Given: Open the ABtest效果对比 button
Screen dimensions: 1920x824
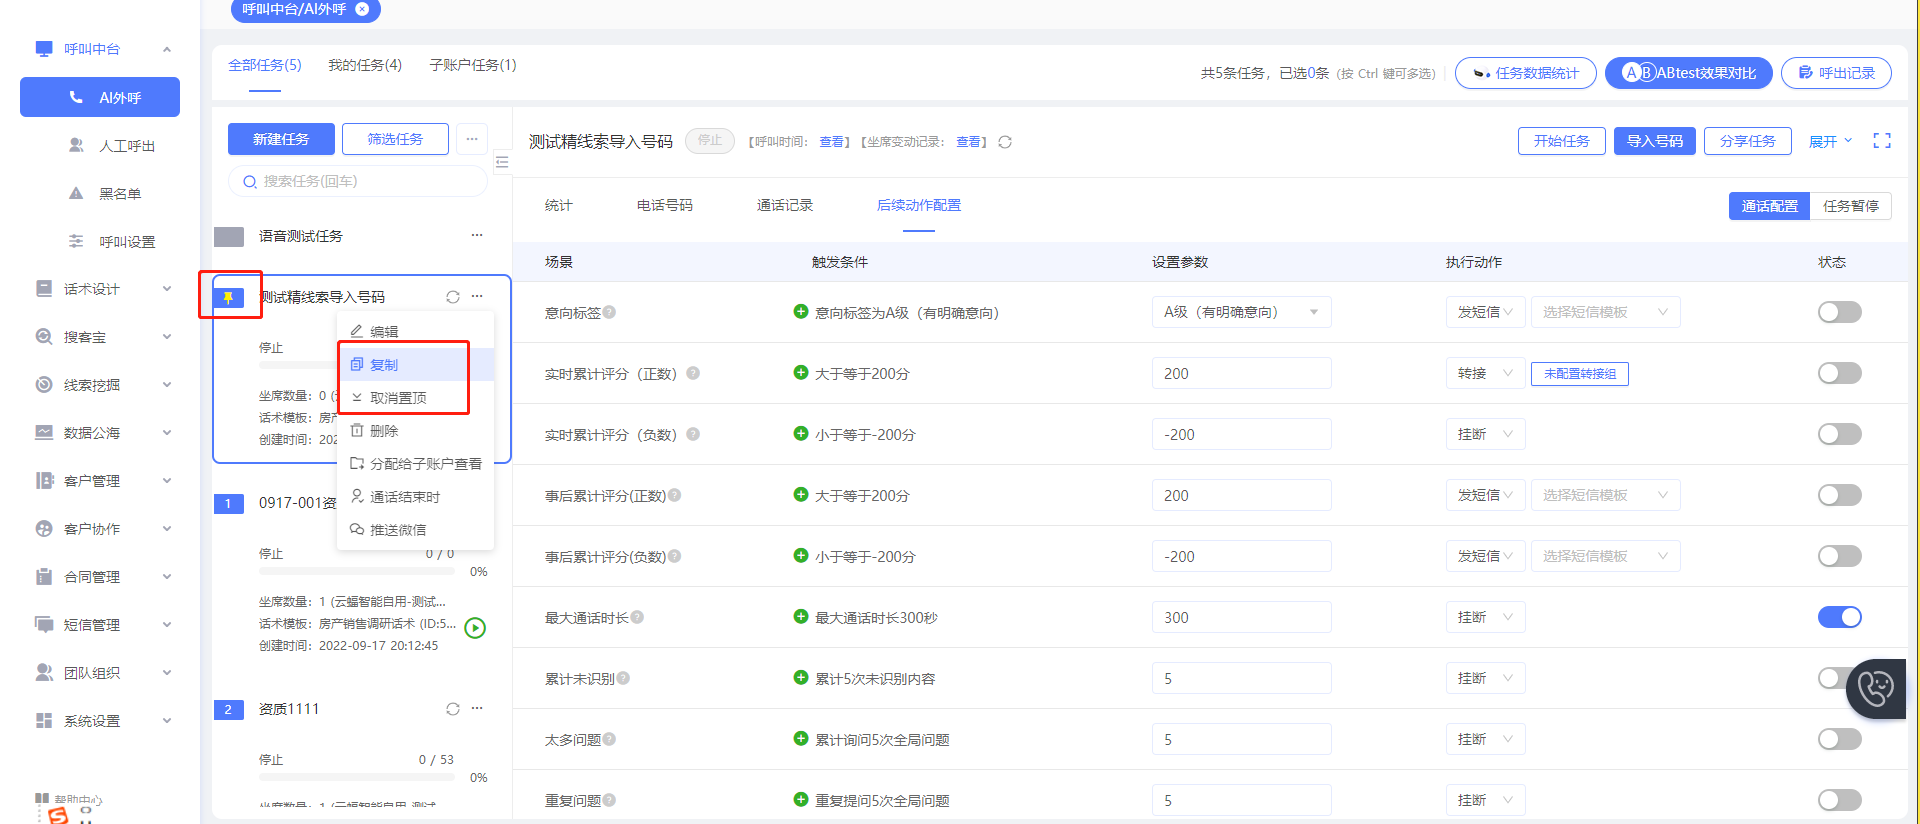Looking at the screenshot, I should coord(1688,73).
